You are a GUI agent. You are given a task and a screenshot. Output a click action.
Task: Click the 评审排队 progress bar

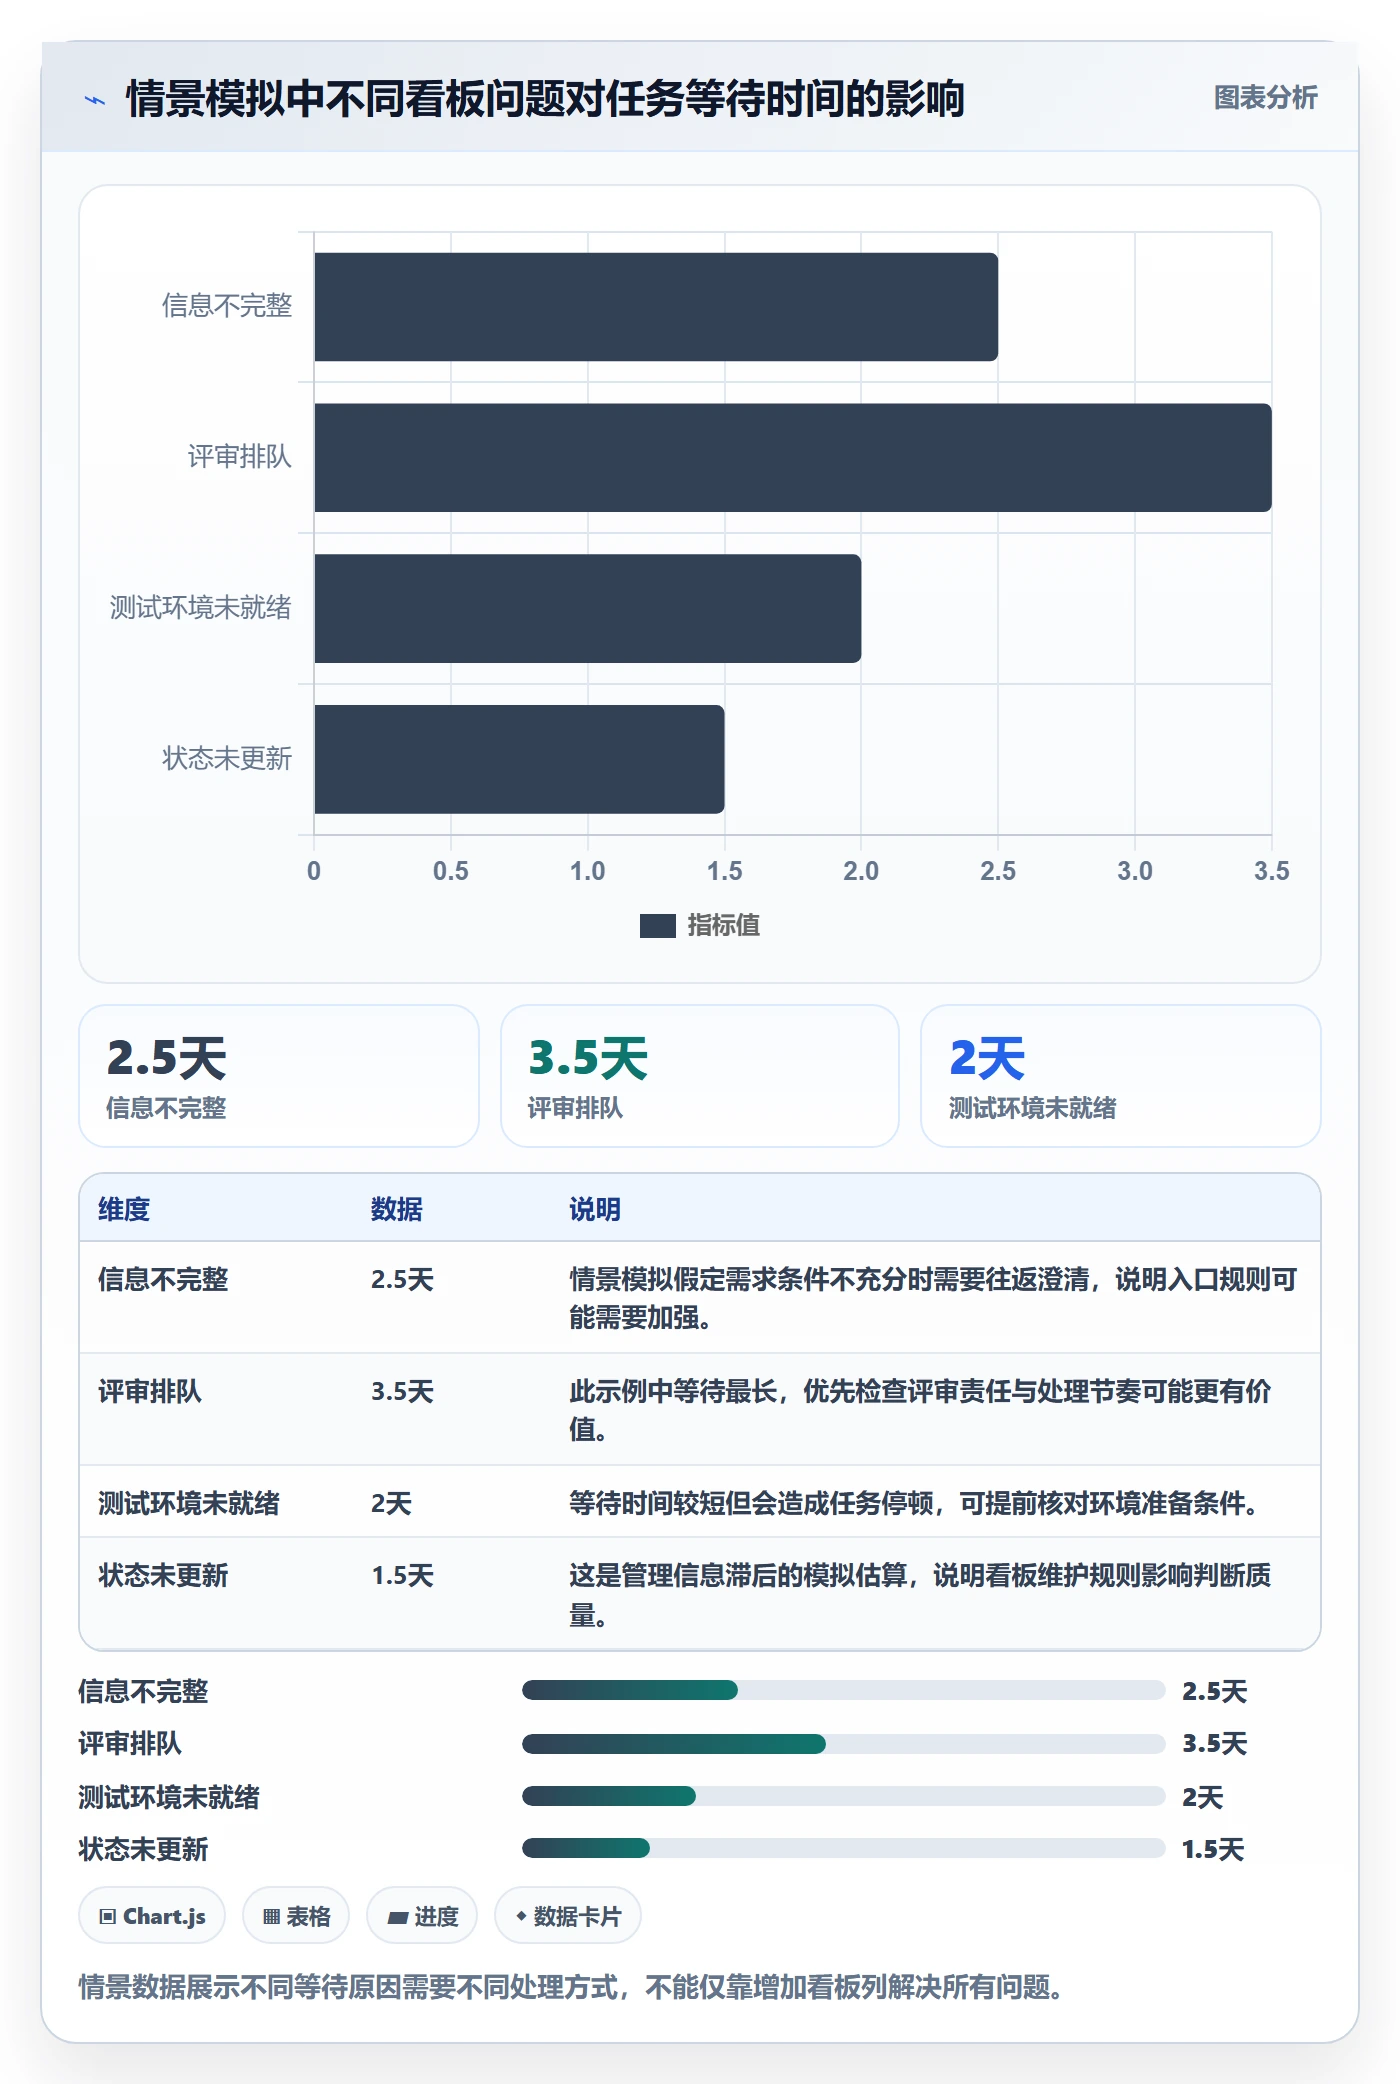(843, 1744)
